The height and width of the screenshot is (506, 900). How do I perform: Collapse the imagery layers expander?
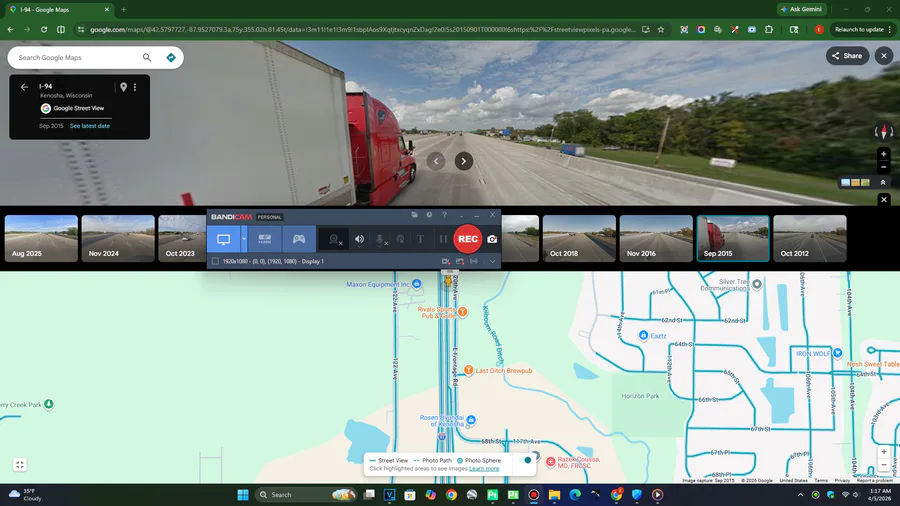883,182
